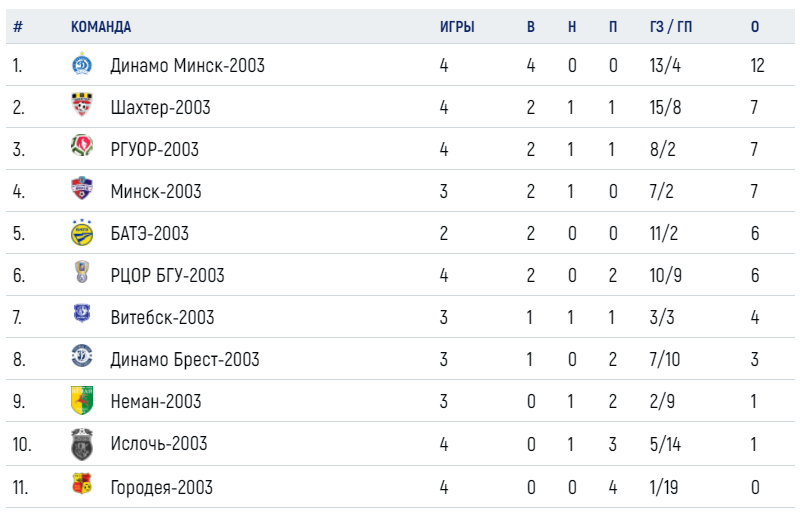The width and height of the screenshot is (806, 516).
Task: Open the Шахтер-2003 team link
Action: 160,107
